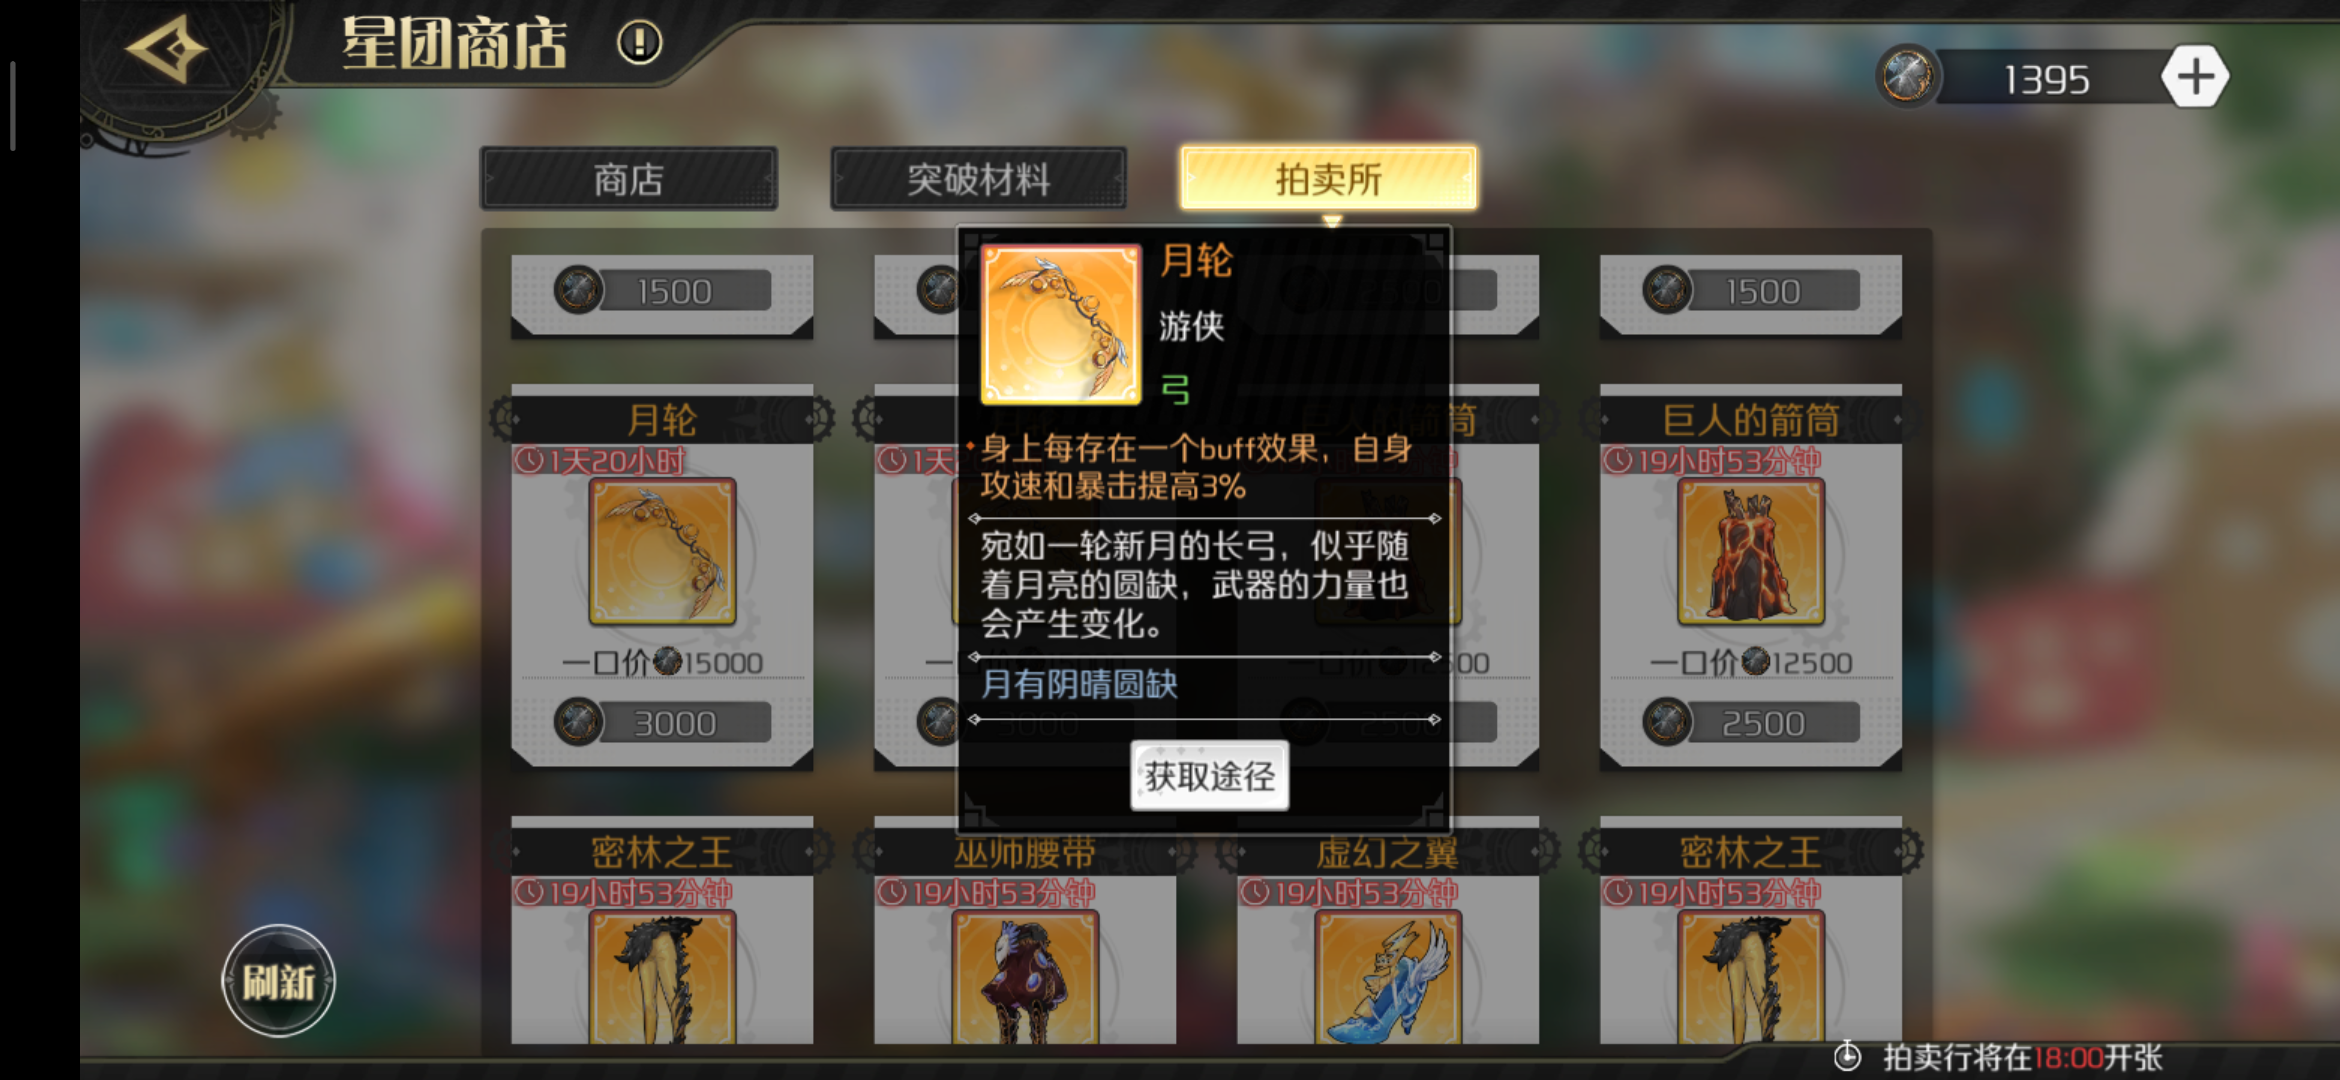Click the 1500 bid in the top-right card
2340x1080 pixels.
1751,291
